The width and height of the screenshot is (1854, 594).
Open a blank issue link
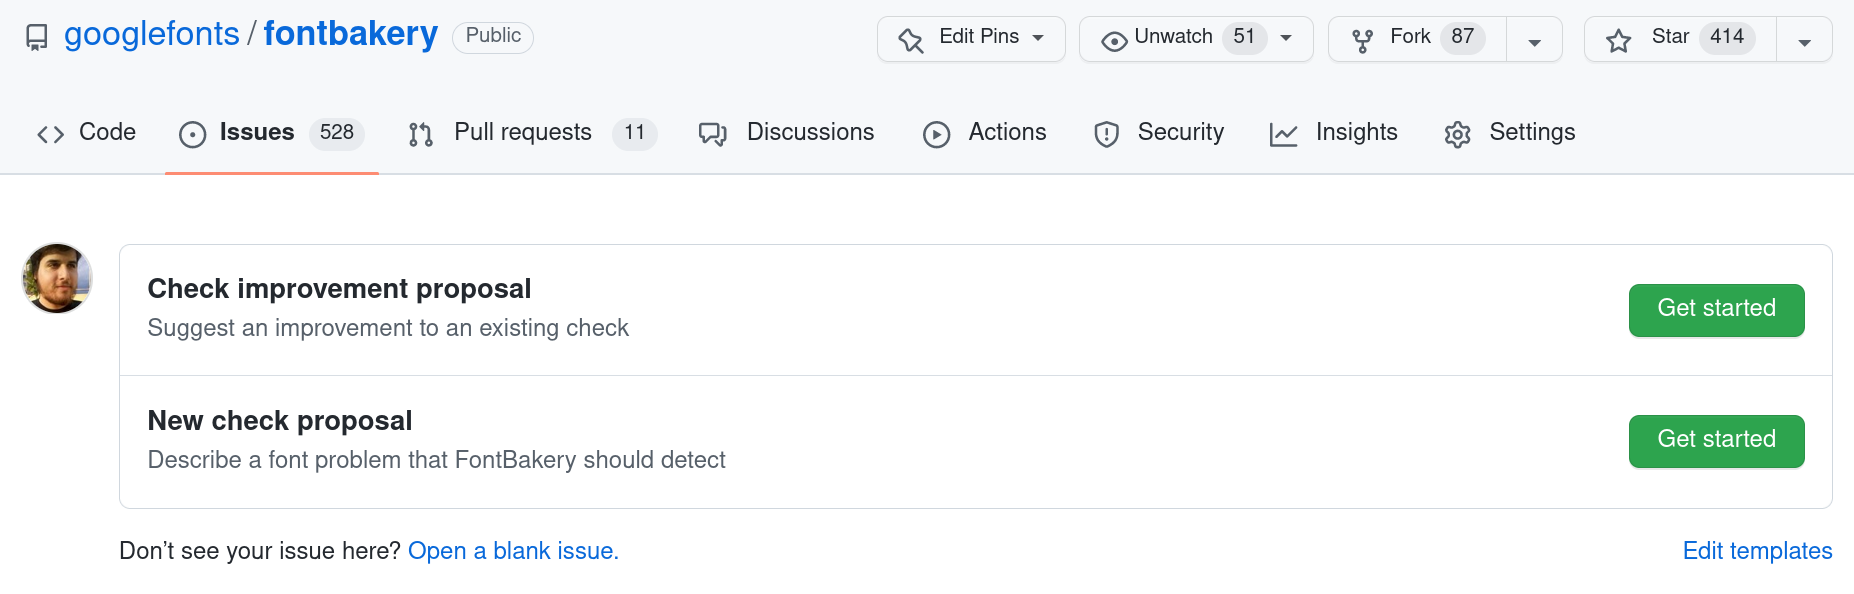tap(513, 551)
